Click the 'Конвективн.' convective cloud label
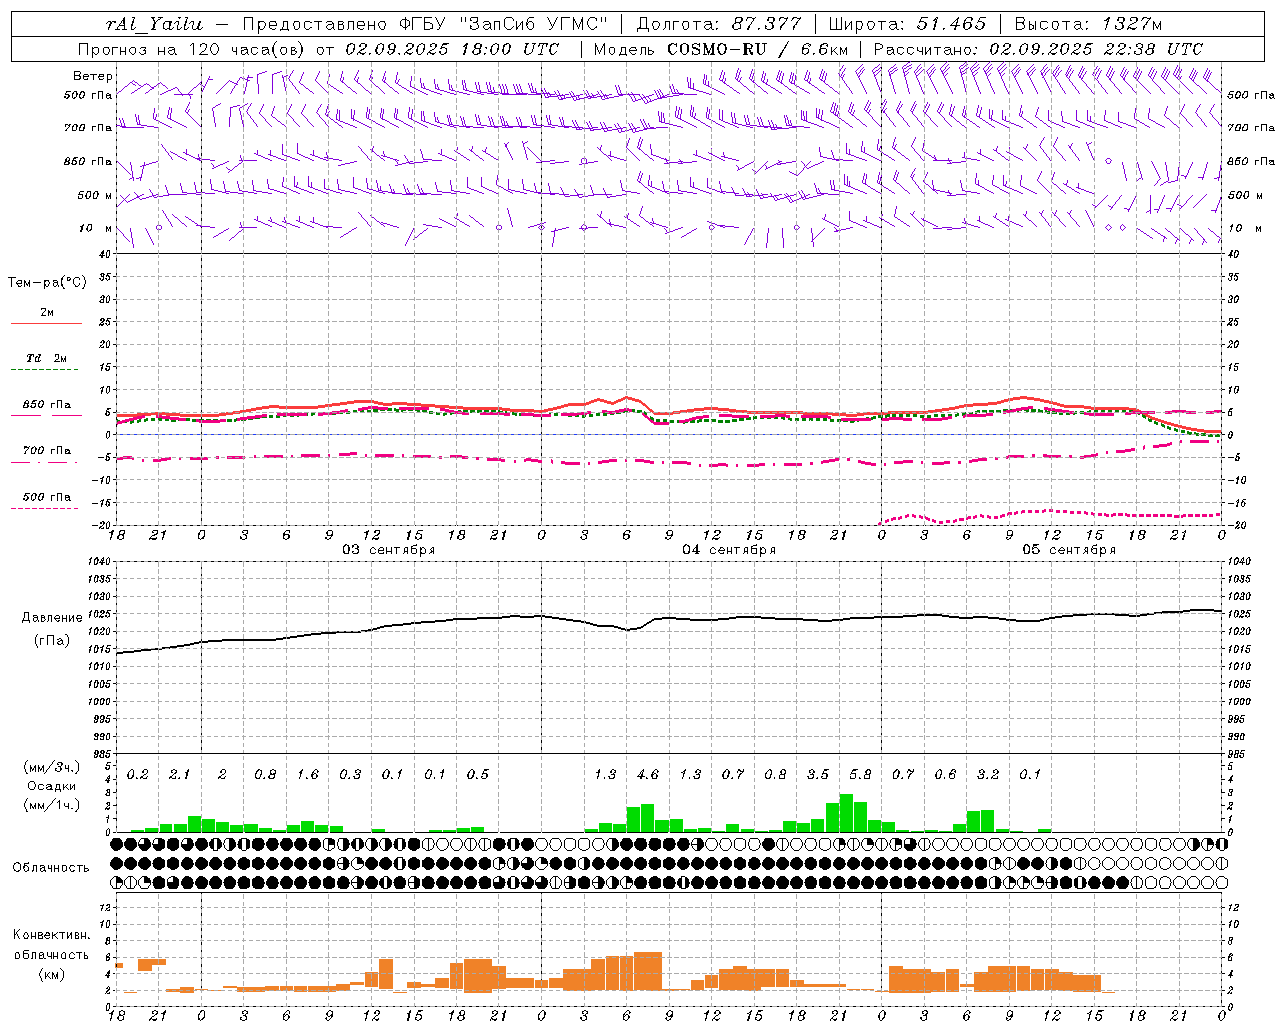This screenshot has width=1280, height=1024. click(x=51, y=935)
